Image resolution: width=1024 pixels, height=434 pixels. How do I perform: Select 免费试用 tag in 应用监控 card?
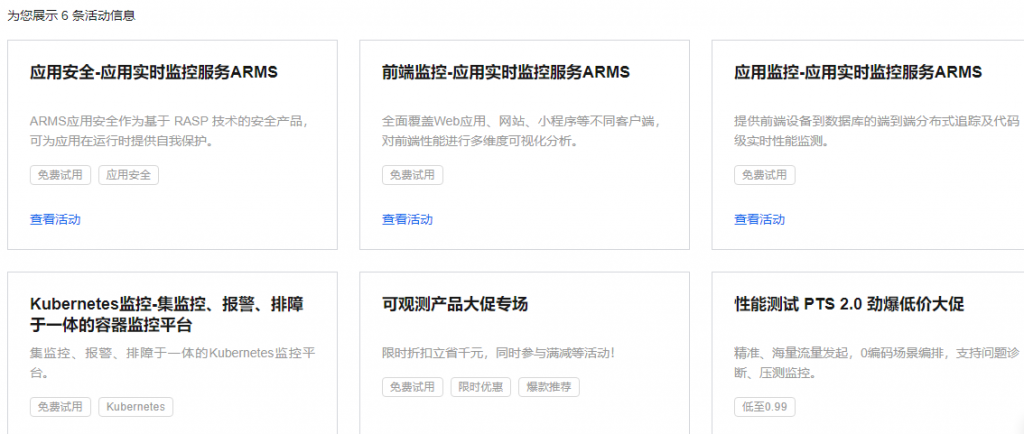[765, 175]
